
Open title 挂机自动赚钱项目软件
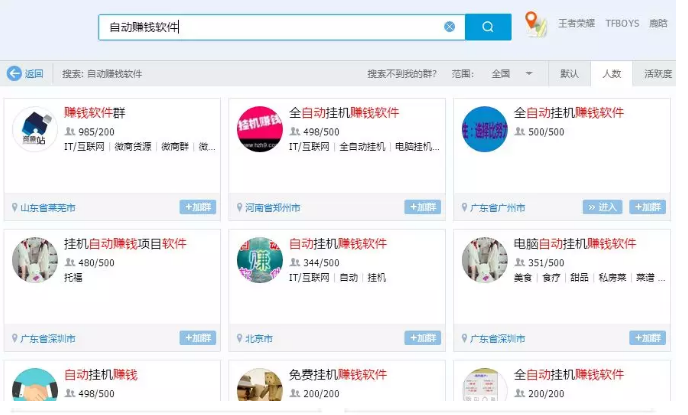[125, 243]
